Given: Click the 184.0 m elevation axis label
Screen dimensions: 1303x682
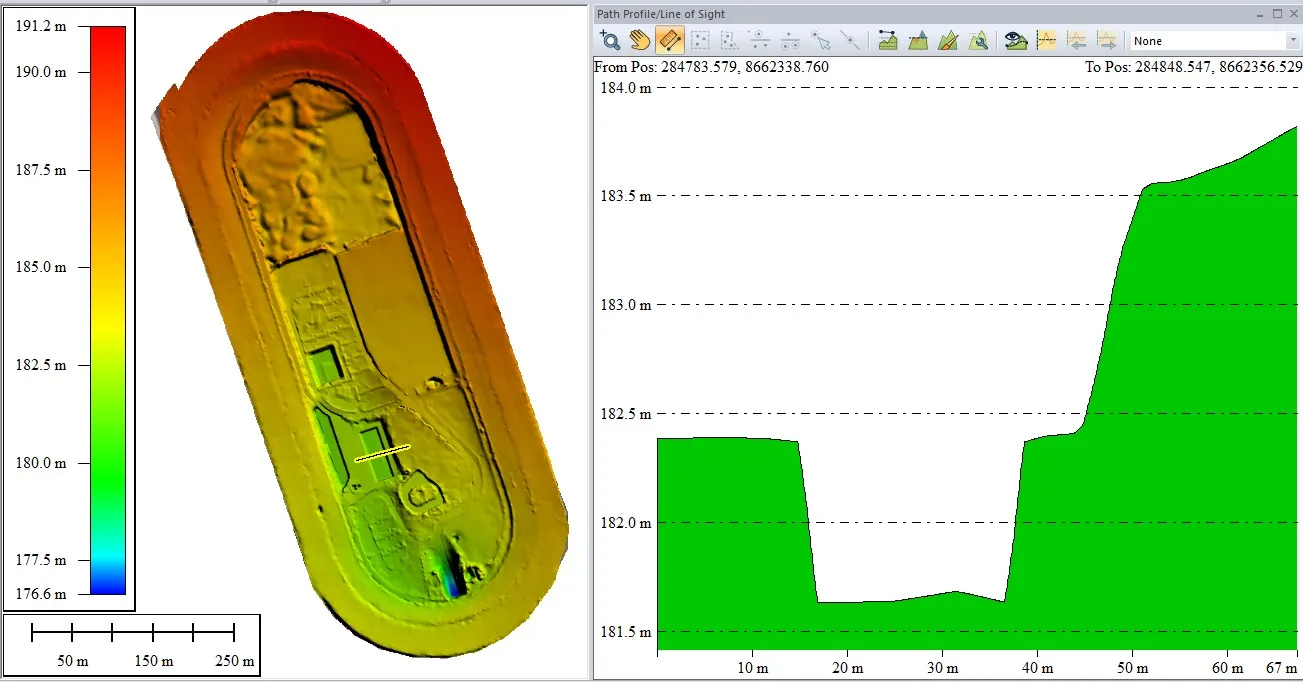Looking at the screenshot, I should pyautogui.click(x=624, y=87).
